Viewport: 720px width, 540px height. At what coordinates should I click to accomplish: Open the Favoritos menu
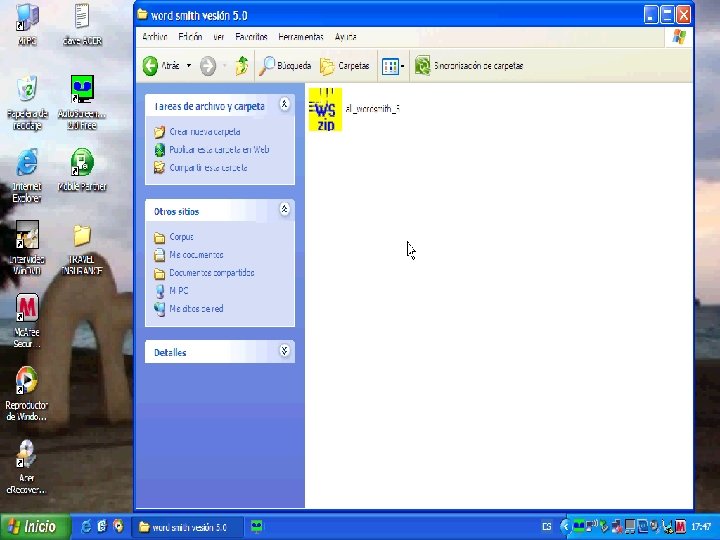[x=251, y=37]
